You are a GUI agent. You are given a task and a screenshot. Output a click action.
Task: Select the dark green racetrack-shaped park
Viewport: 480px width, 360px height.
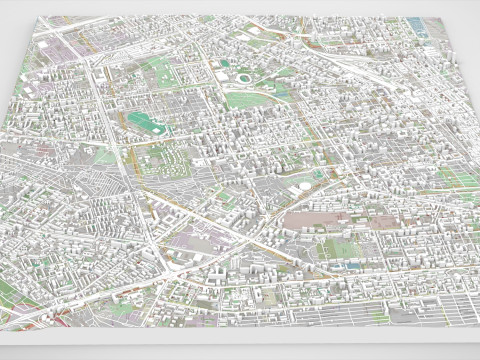click(x=147, y=123)
